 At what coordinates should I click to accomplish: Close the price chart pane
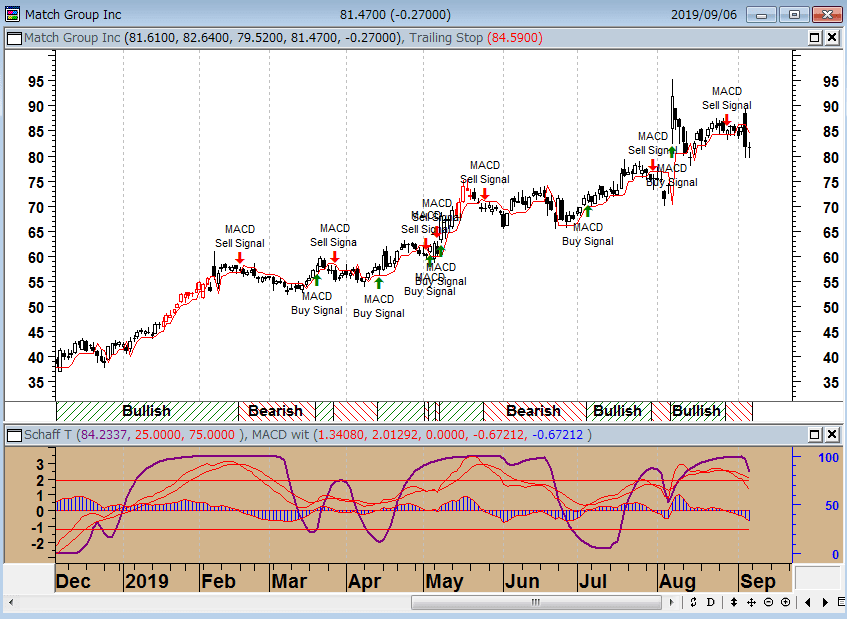pyautogui.click(x=832, y=38)
